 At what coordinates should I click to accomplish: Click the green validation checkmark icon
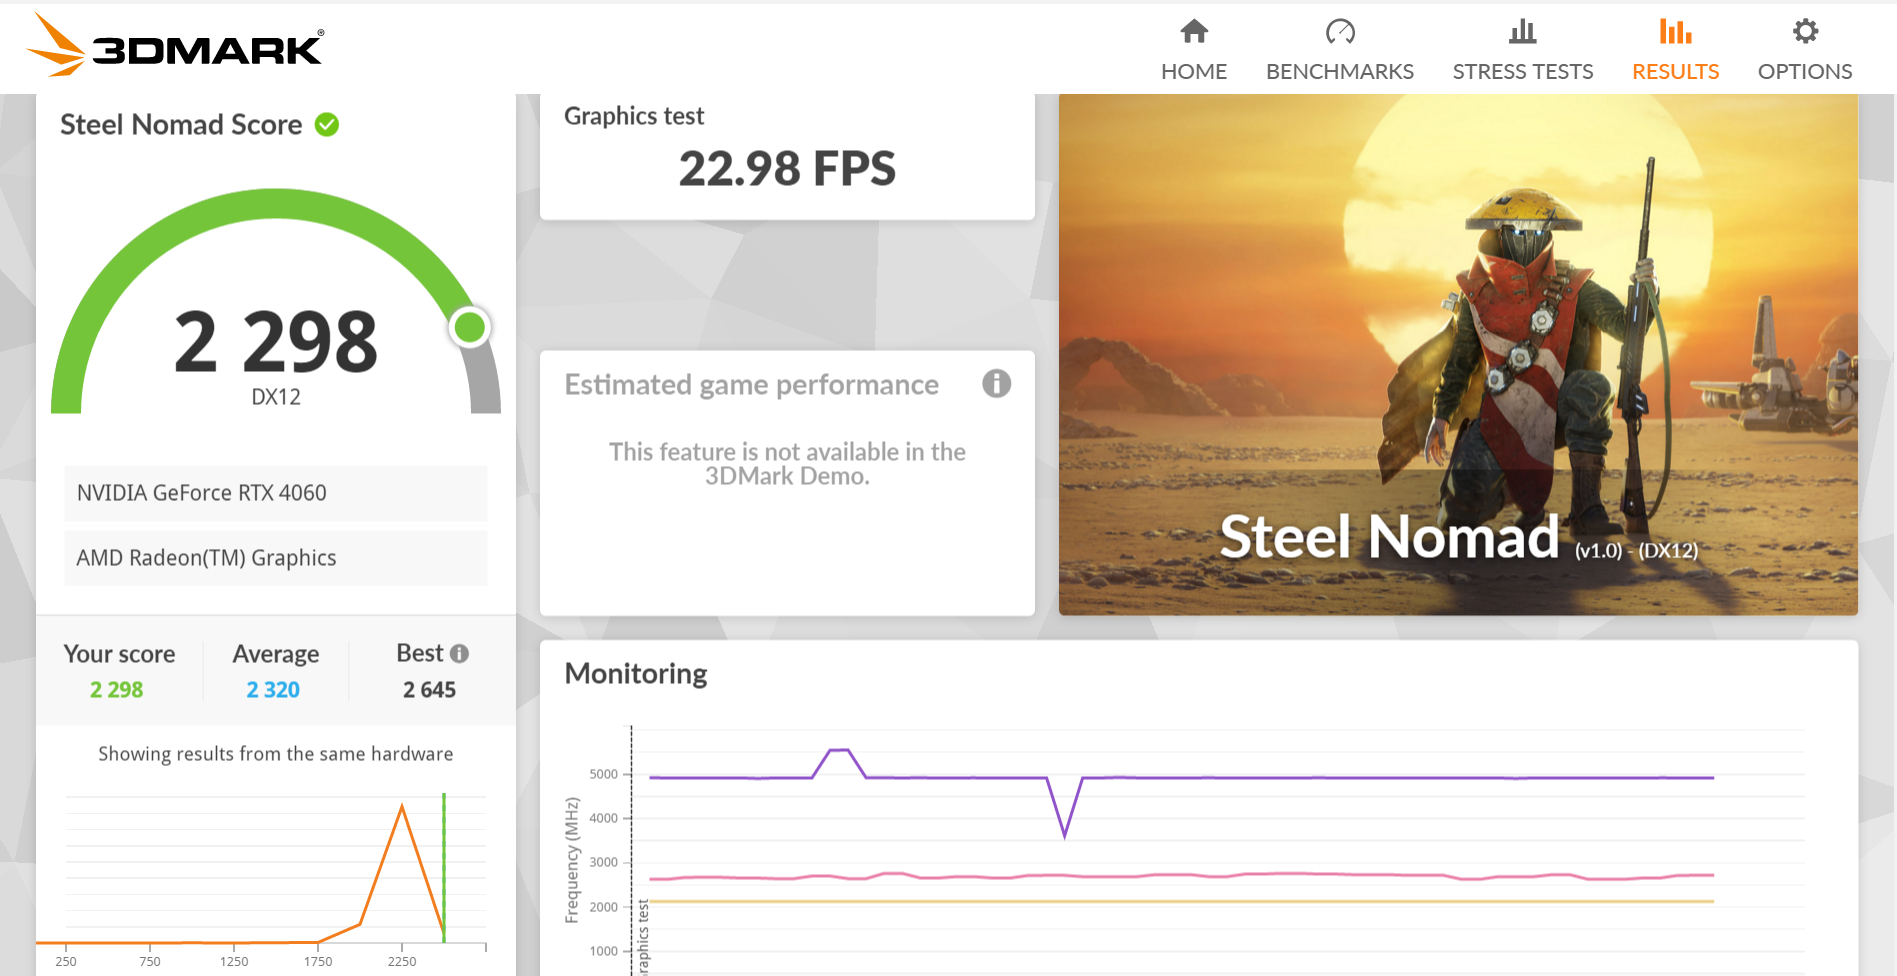coord(327,124)
